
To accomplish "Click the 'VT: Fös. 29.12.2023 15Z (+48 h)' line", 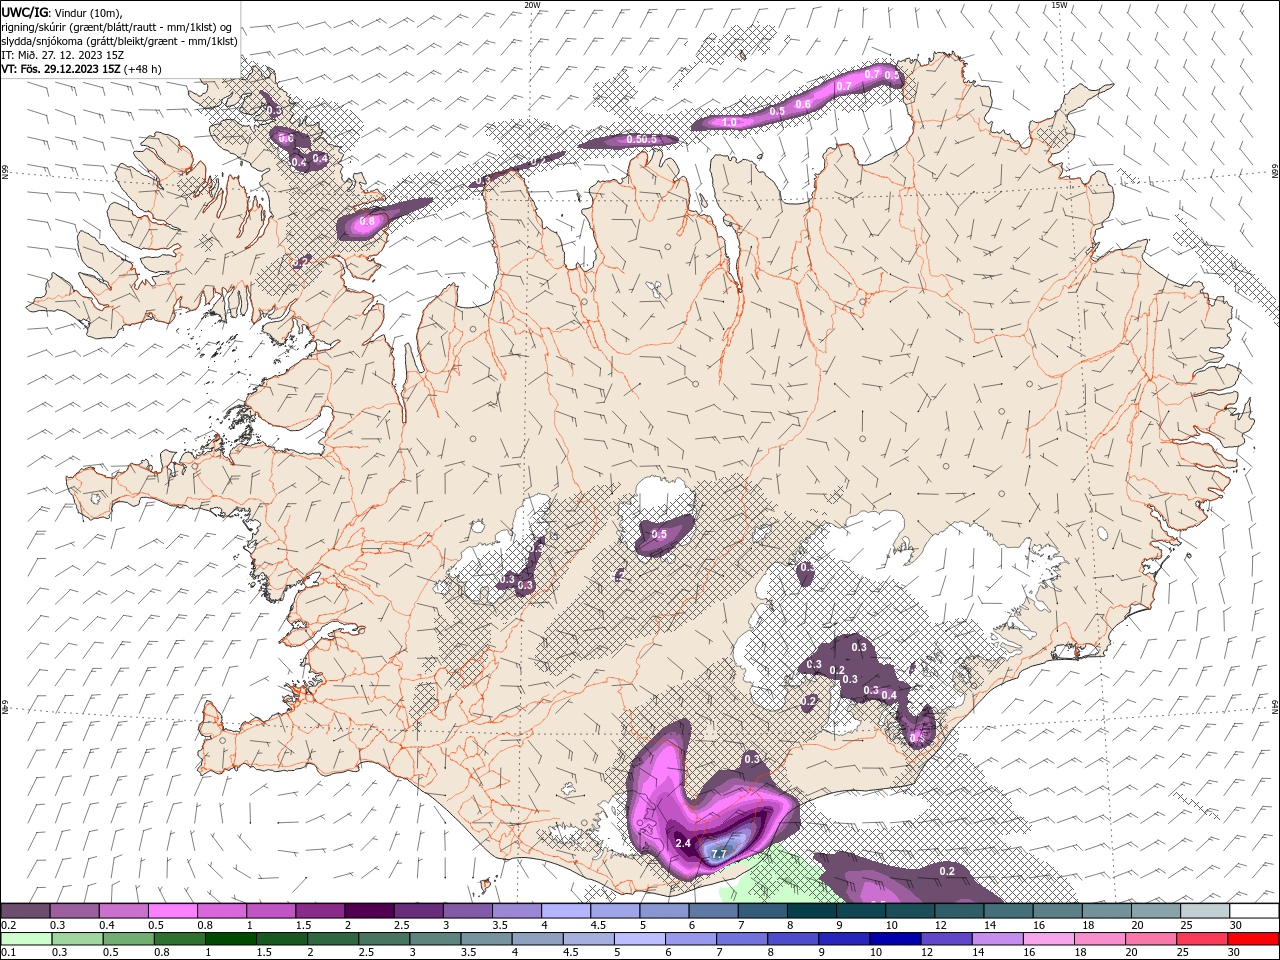I will coord(81,69).
